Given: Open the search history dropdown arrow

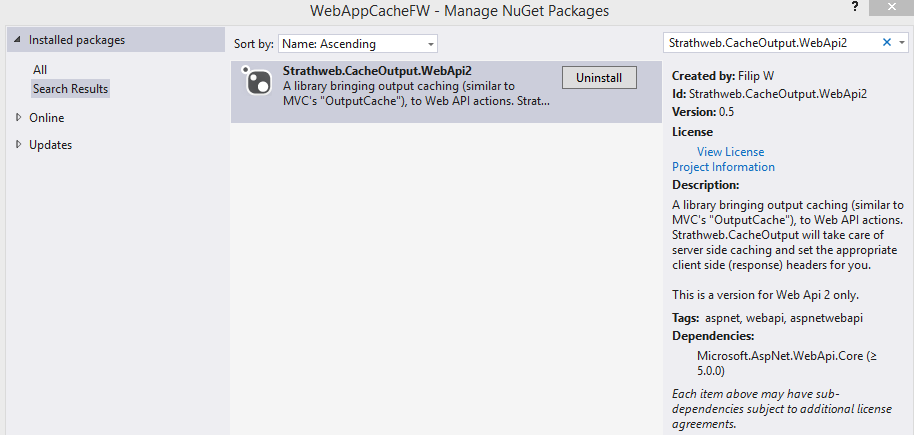Looking at the screenshot, I should point(902,43).
